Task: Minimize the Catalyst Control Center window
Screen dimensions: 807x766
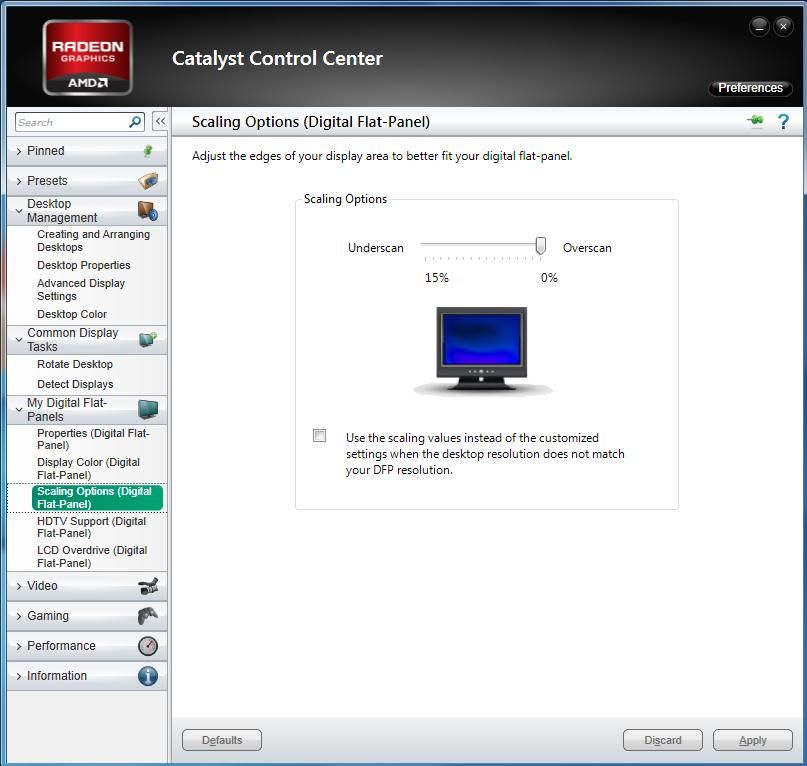Action: pyautogui.click(x=759, y=26)
